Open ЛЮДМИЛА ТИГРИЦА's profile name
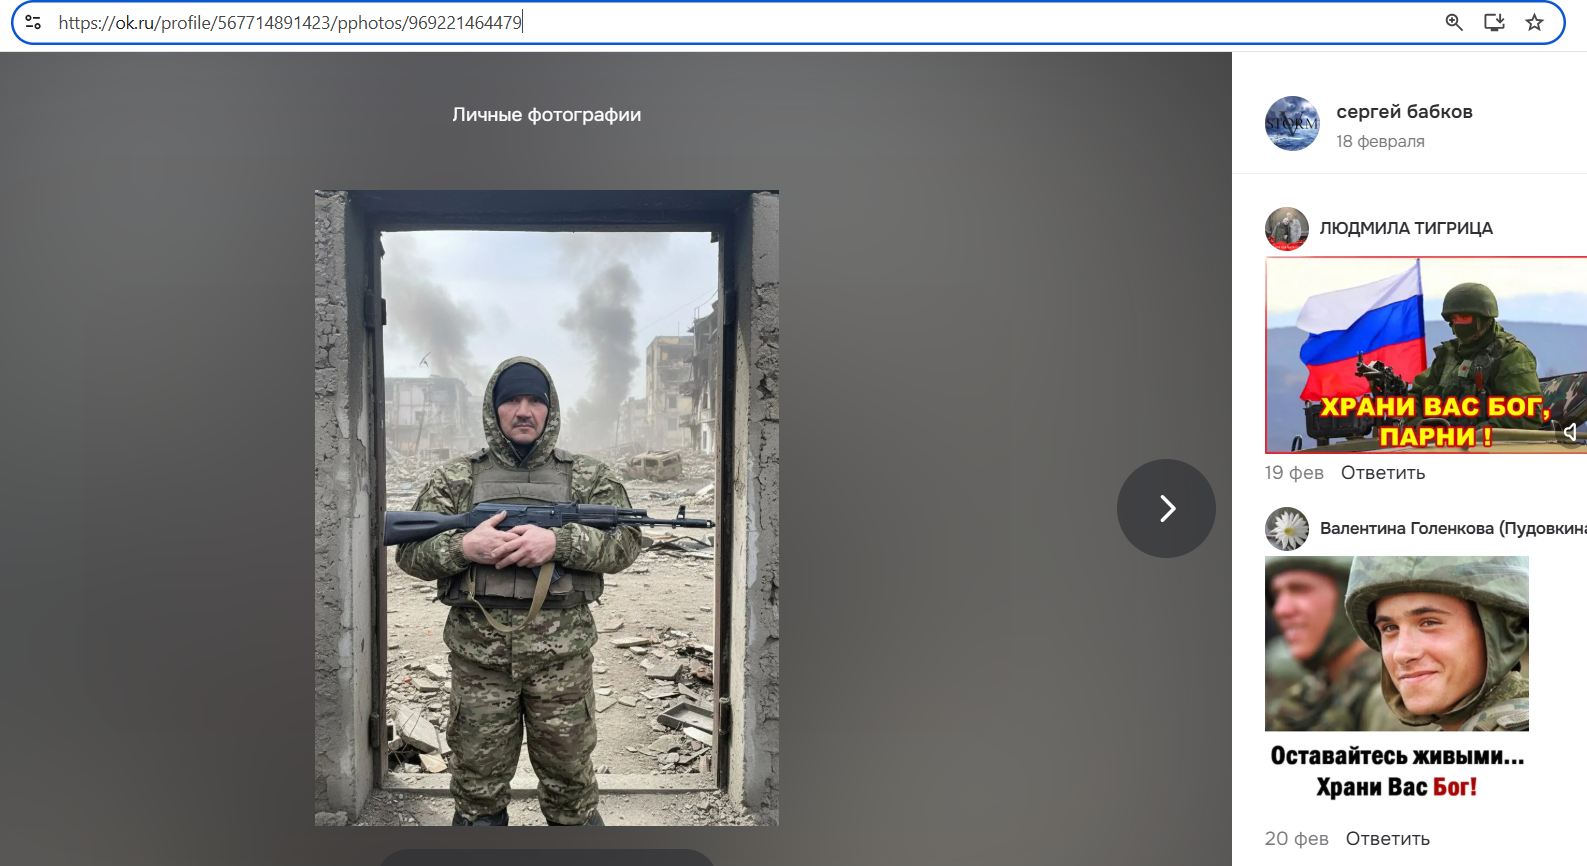 [1405, 228]
